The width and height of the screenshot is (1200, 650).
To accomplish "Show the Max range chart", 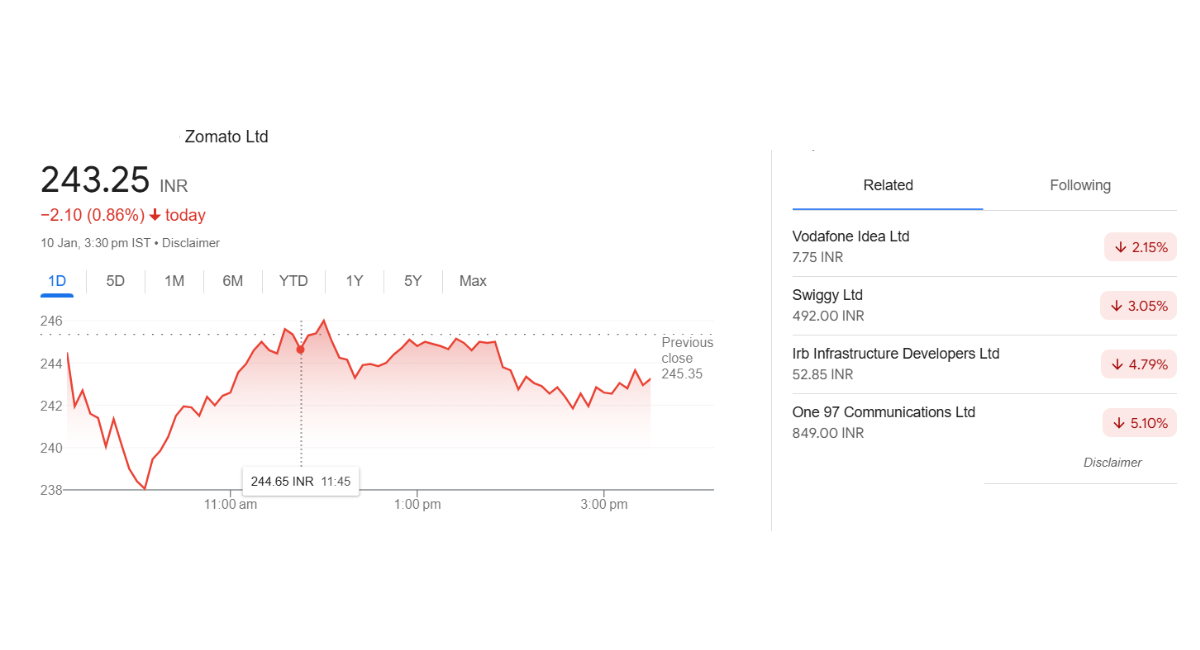I will pyautogui.click(x=473, y=281).
